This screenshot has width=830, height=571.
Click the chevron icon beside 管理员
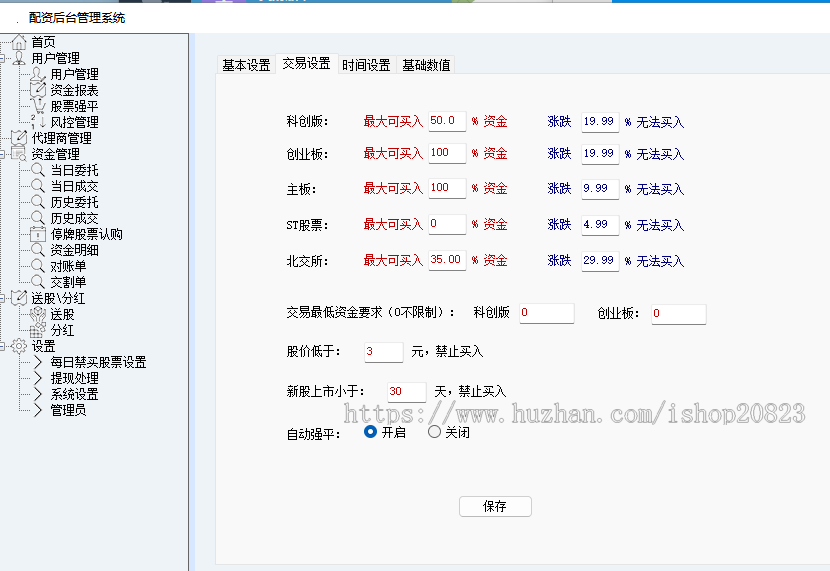point(38,410)
